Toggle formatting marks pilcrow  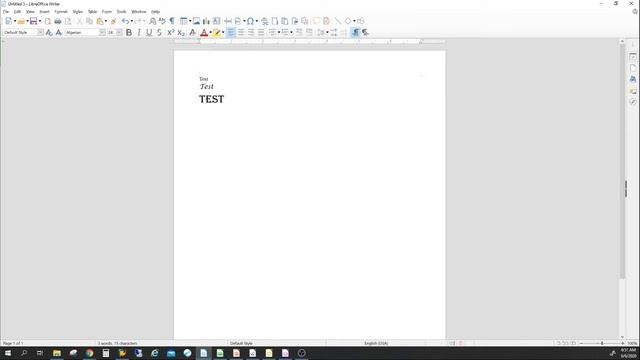click(x=172, y=21)
